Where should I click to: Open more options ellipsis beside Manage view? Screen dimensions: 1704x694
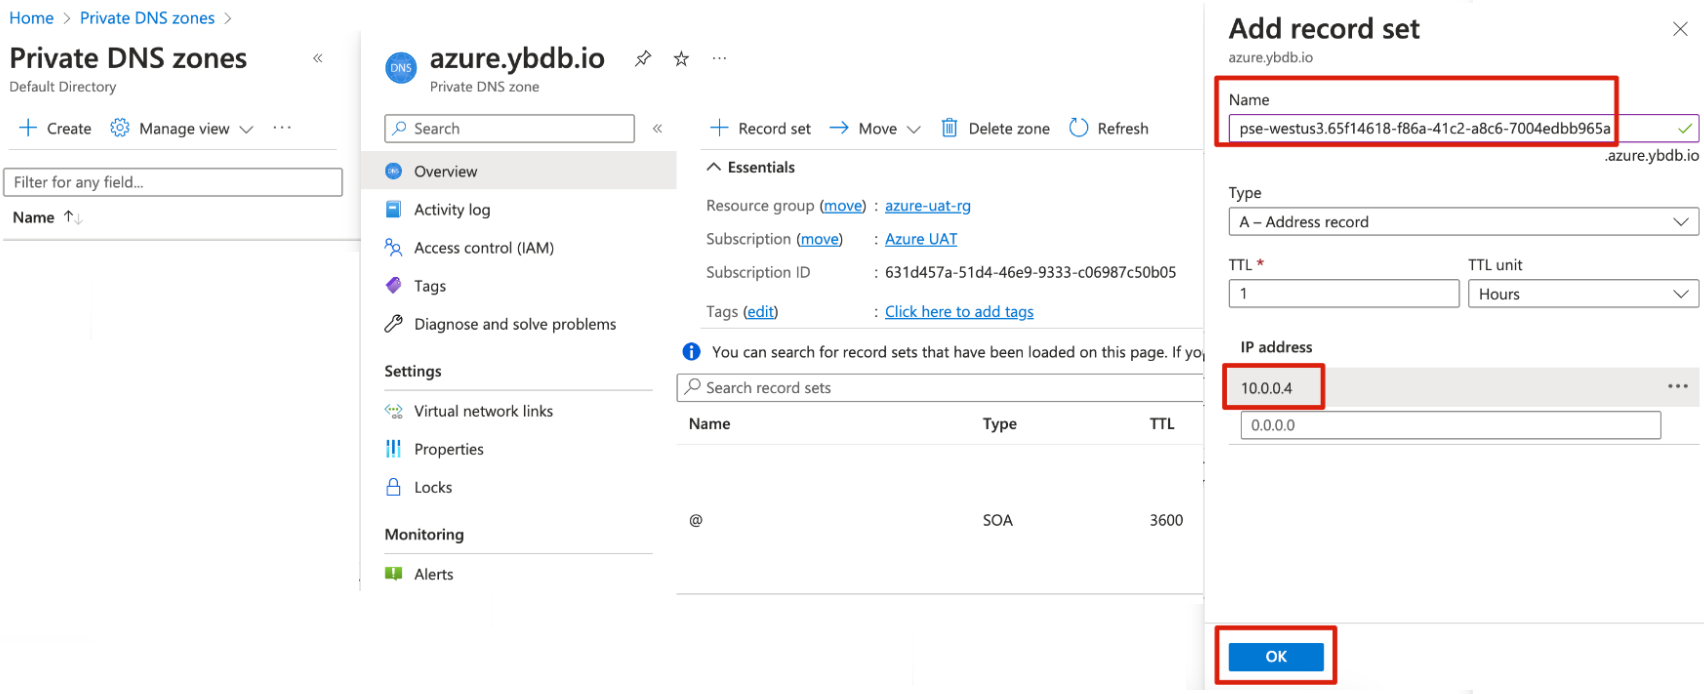coord(282,128)
